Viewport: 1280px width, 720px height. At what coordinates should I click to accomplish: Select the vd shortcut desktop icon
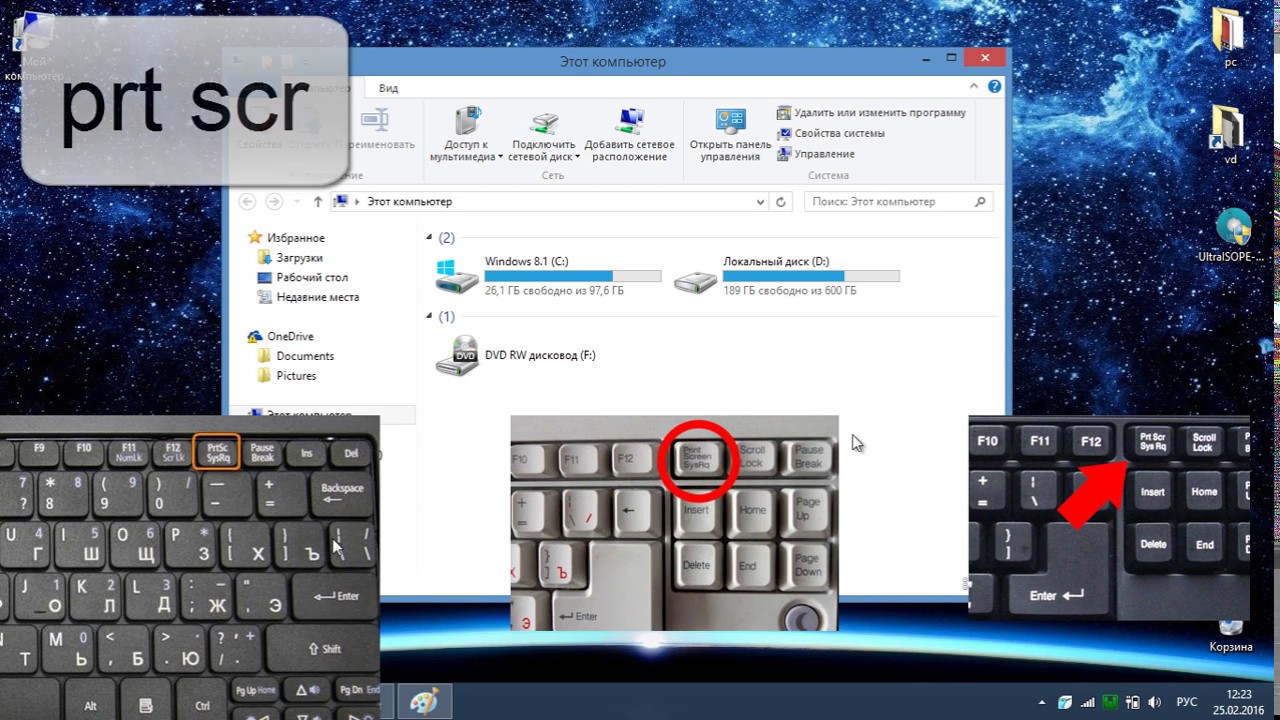pyautogui.click(x=1229, y=135)
